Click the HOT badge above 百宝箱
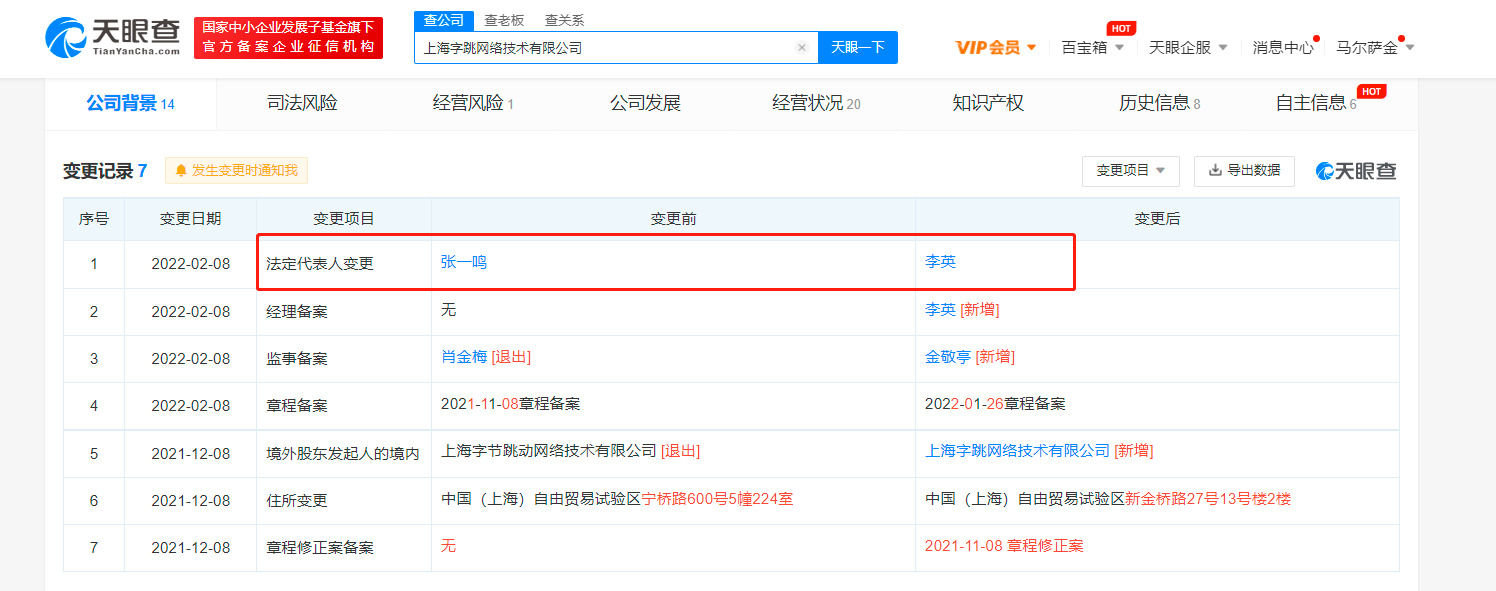 click(1120, 28)
